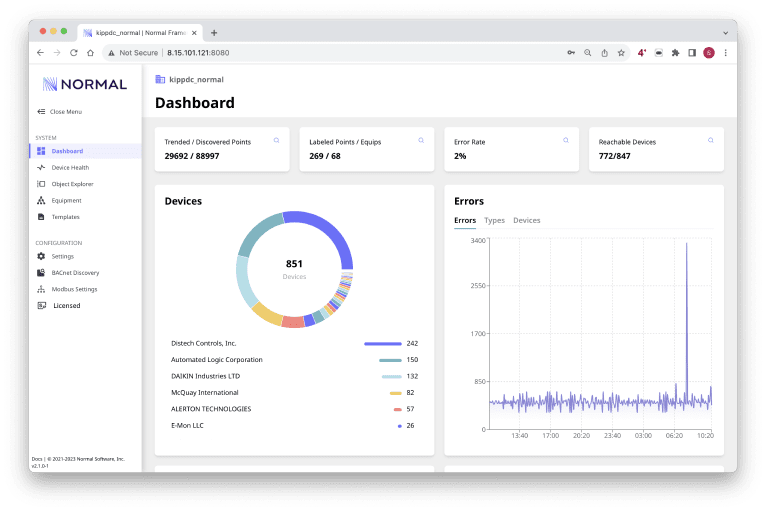Switch to the Devices tab in Errors panel
Screen dimensions: 766x511
click(x=527, y=220)
